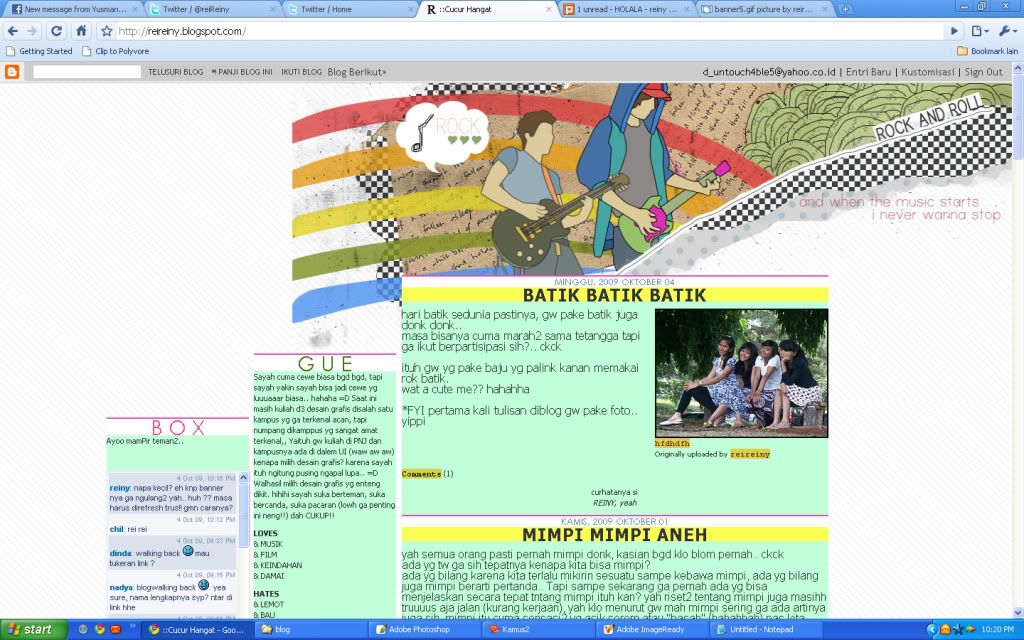This screenshot has width=1024, height=640.
Task: Click the browser Back arrow
Action: click(12, 31)
